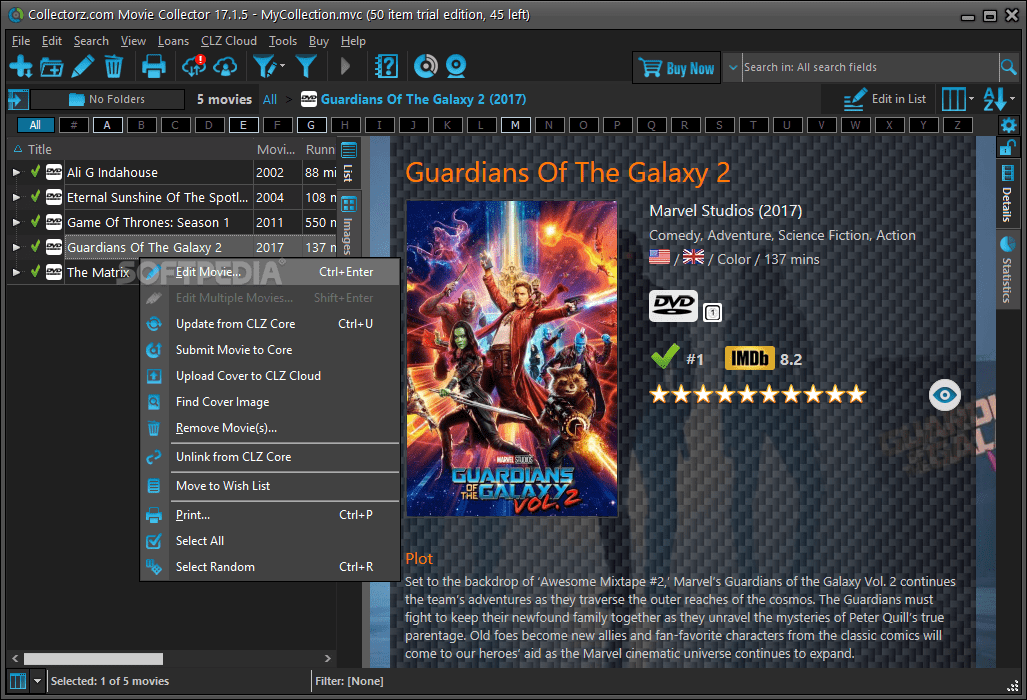Viewport: 1027px width, 700px height.
Task: Toggle the folder panel icon beside No Folders
Action: pos(18,100)
